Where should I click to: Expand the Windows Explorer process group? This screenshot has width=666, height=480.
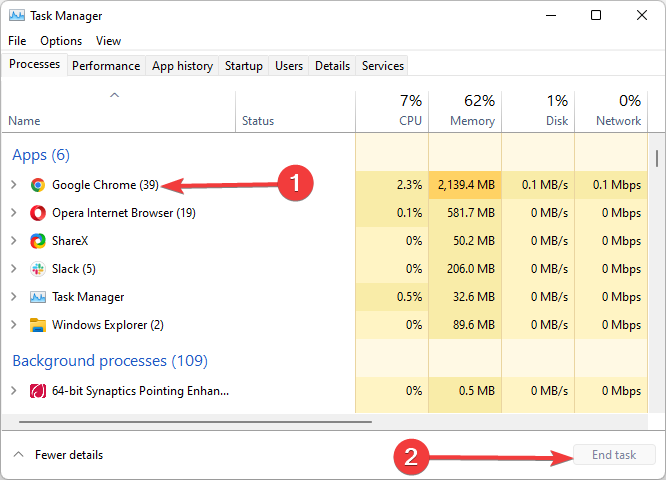14,325
